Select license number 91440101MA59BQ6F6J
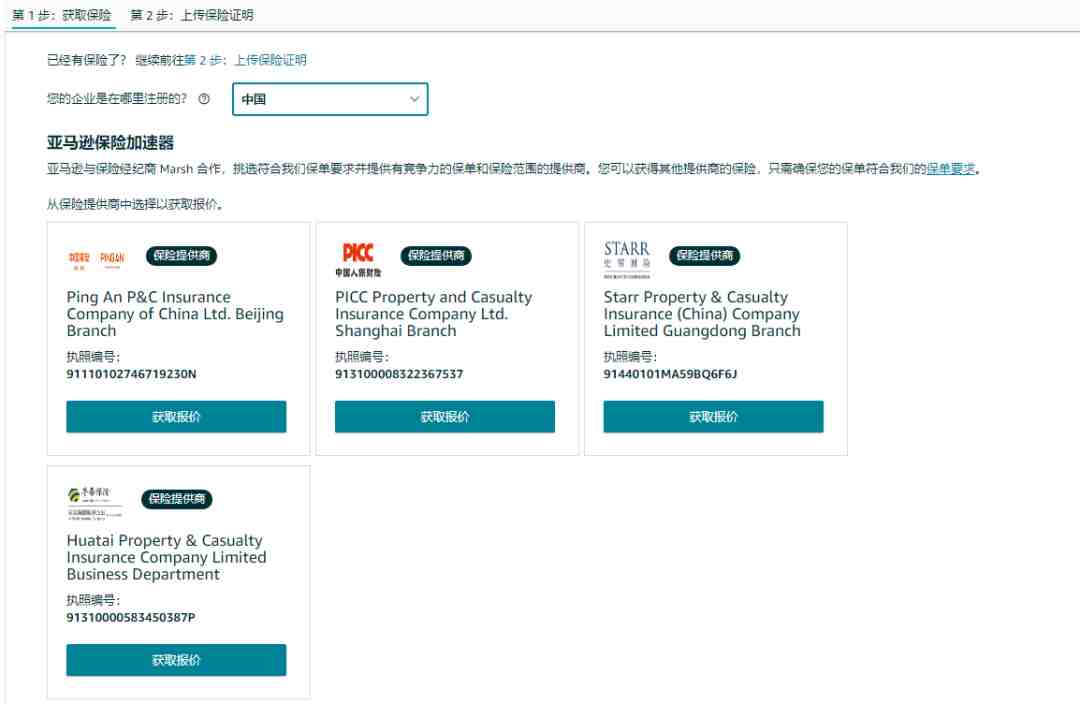Screen dimensions: 1080x704 671,374
